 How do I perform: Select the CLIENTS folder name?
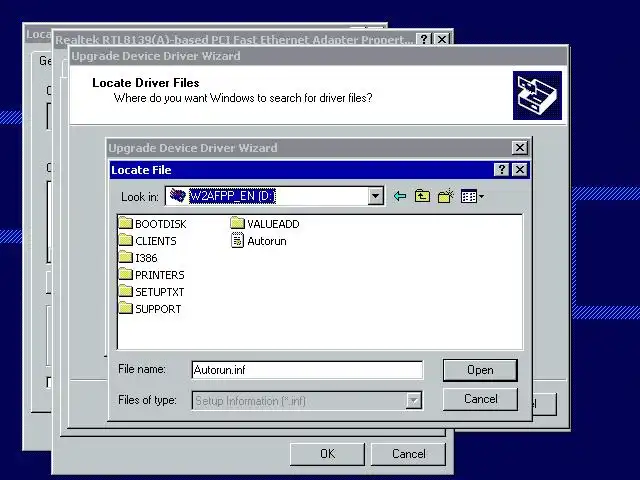156,241
